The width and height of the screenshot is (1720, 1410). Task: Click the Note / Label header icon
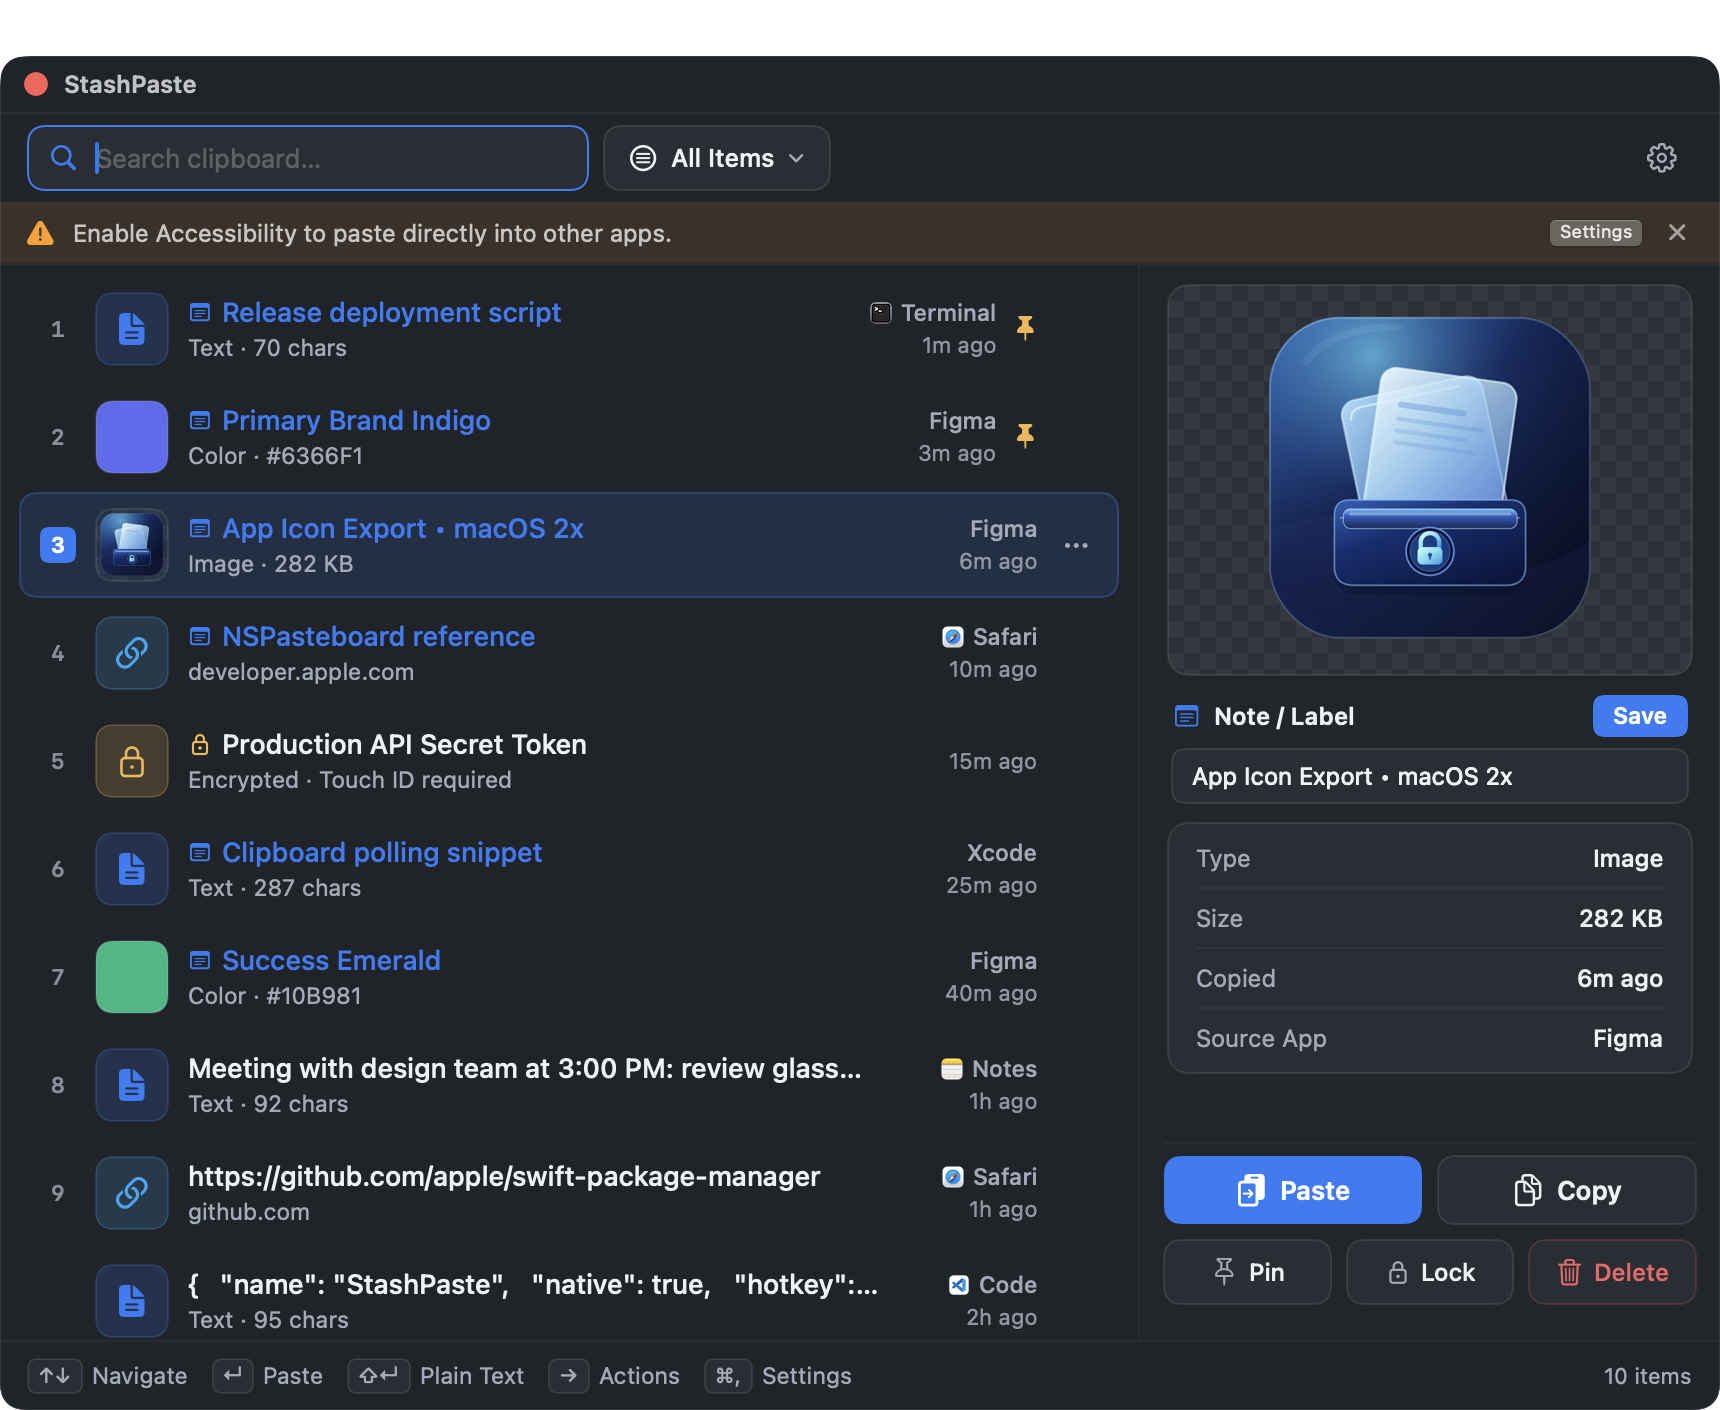[1187, 716]
